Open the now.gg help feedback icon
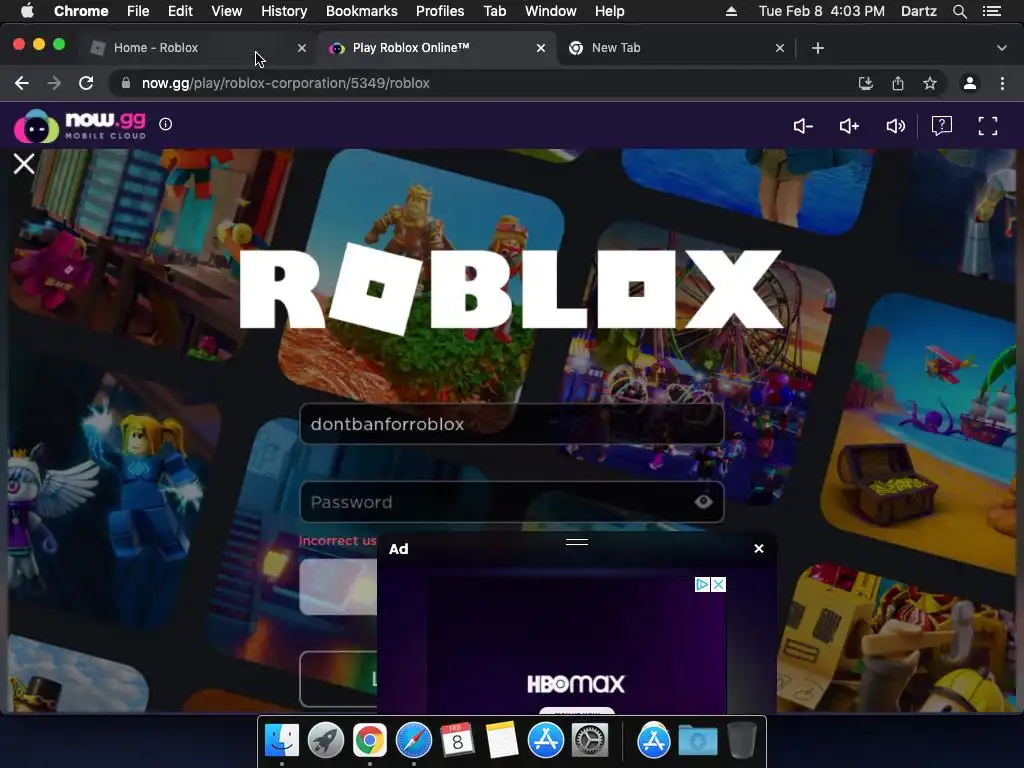 [x=941, y=125]
